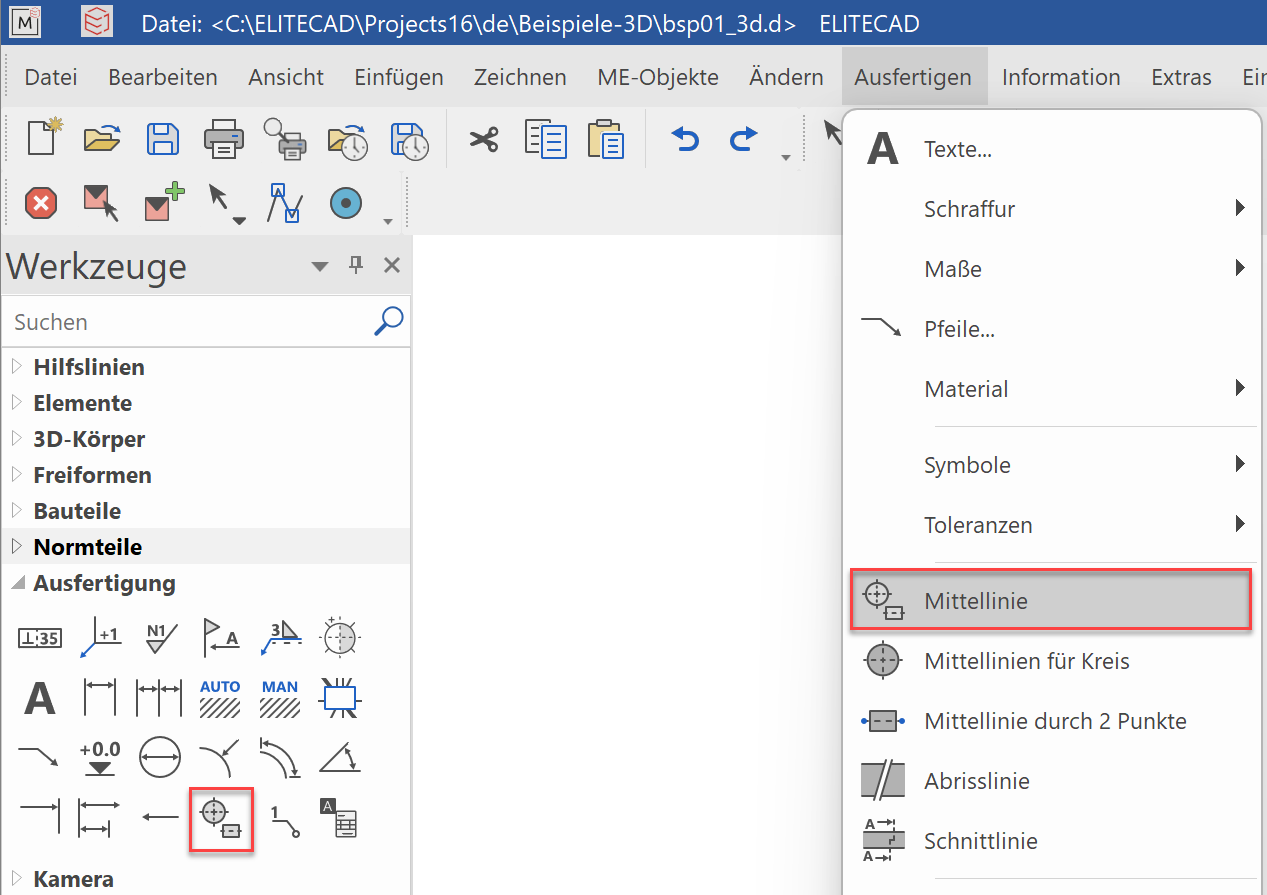Expand the Hilfslinien tree group
Screen dimensions: 1267x895
16,367
